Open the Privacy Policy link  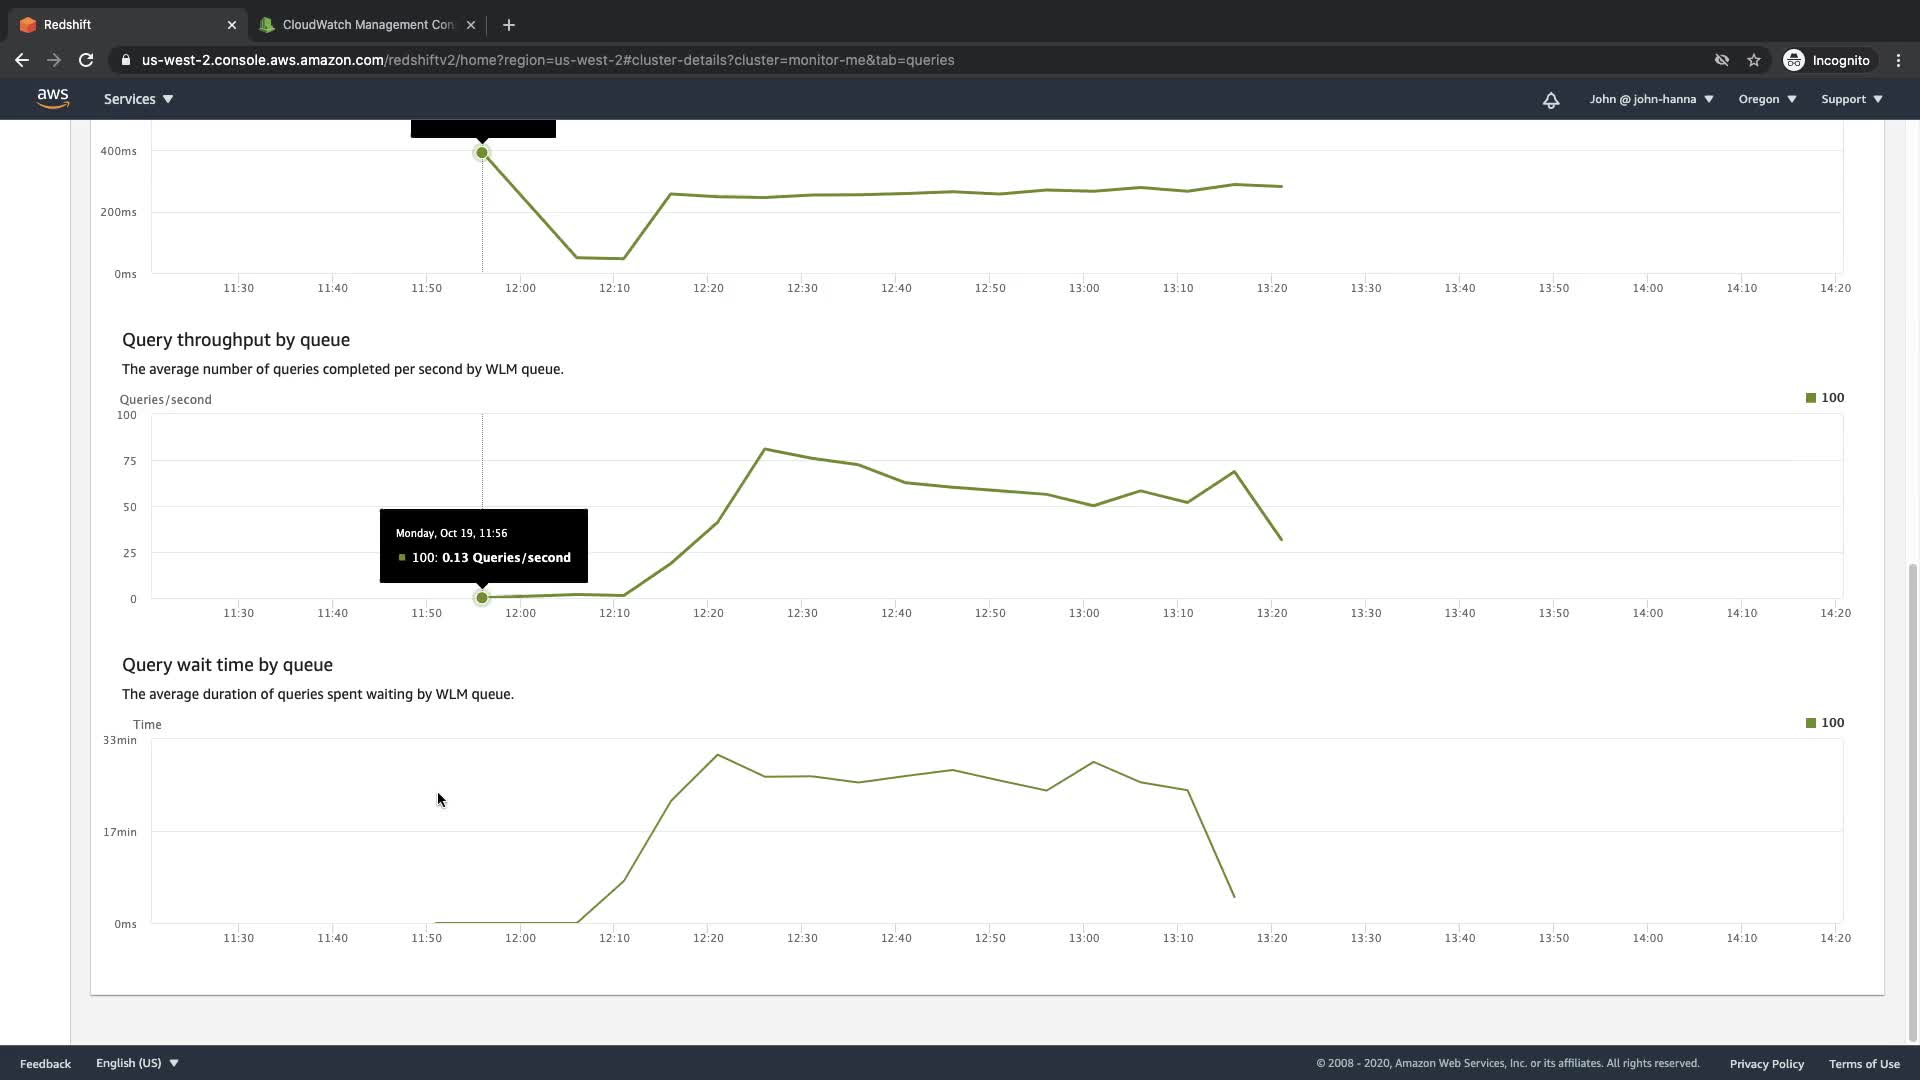[x=1766, y=1064]
